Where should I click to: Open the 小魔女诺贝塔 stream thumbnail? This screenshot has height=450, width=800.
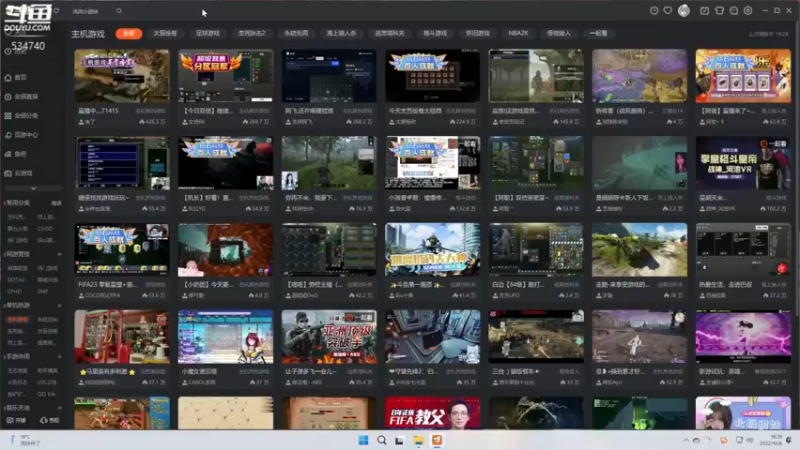click(x=226, y=336)
